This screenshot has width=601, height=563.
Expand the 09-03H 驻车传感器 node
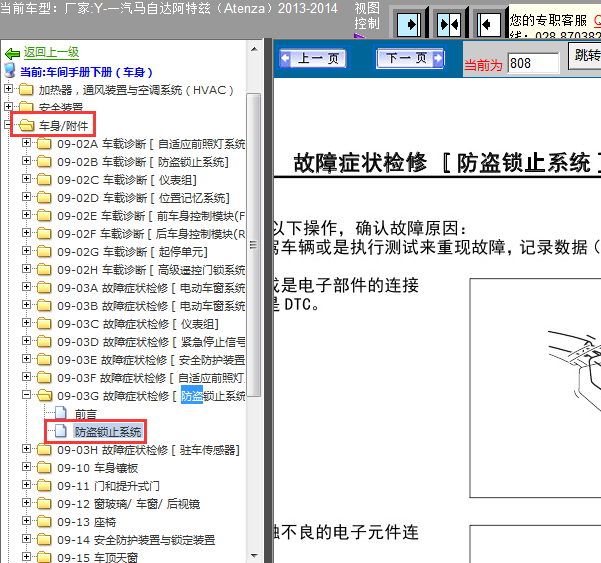click(x=26, y=449)
